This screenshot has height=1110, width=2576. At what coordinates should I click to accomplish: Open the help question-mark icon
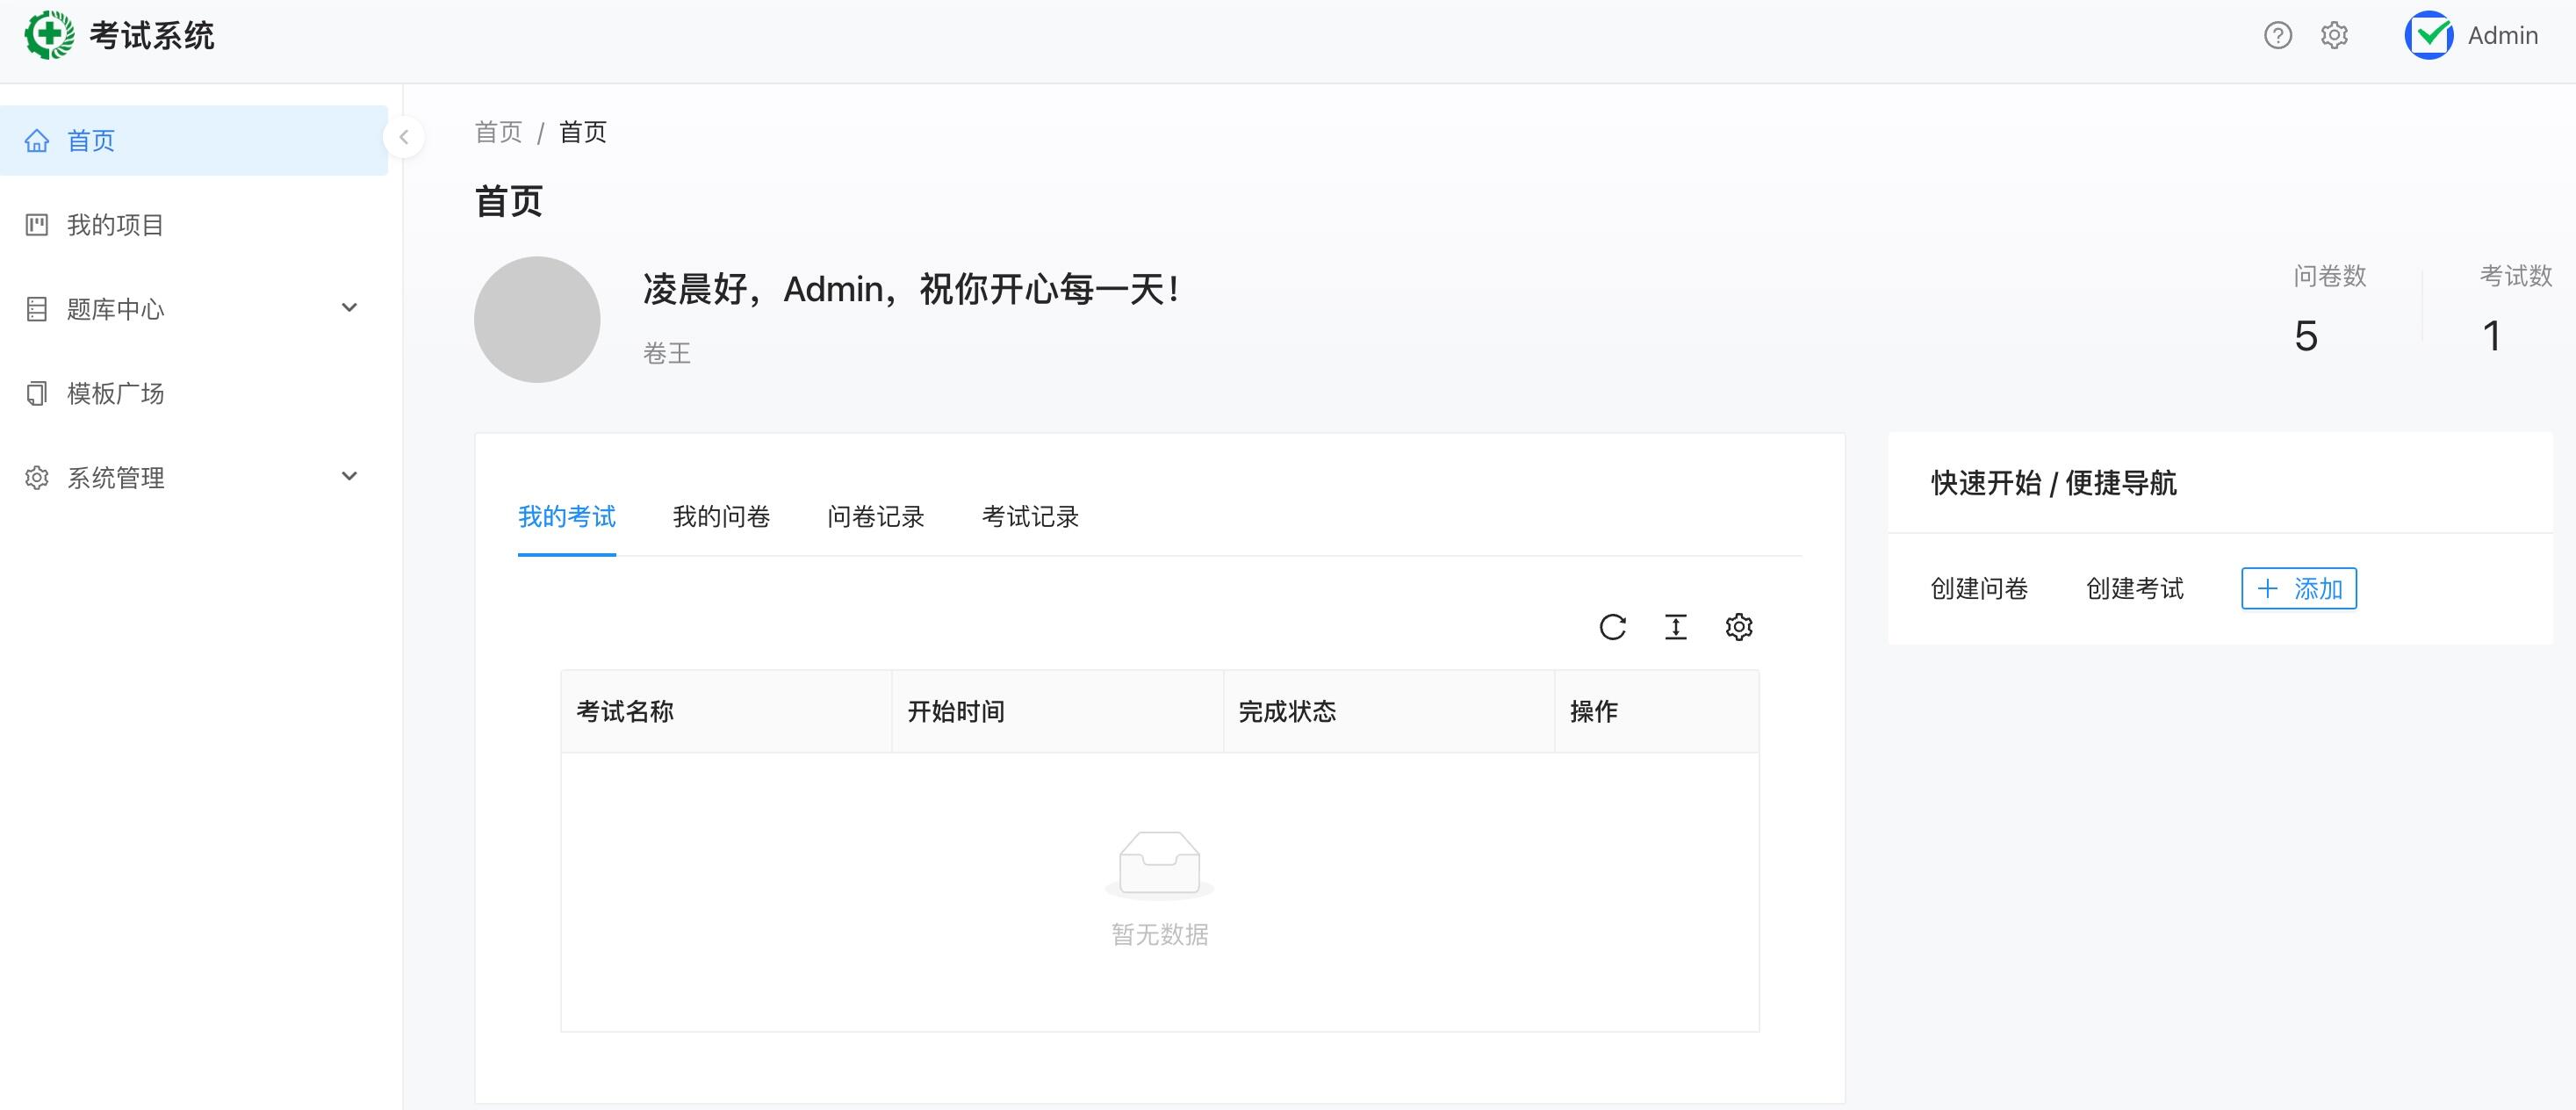coord(2278,36)
